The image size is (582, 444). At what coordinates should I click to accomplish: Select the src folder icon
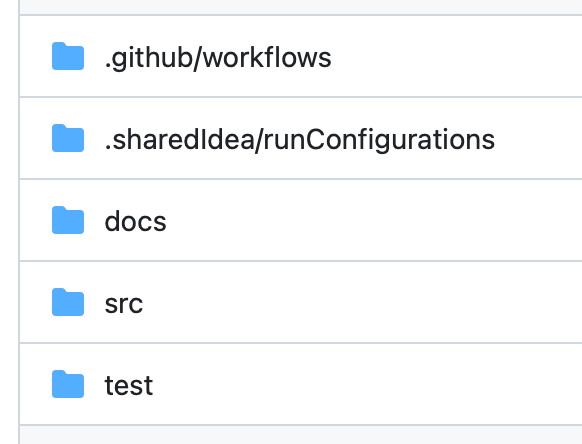coord(68,303)
